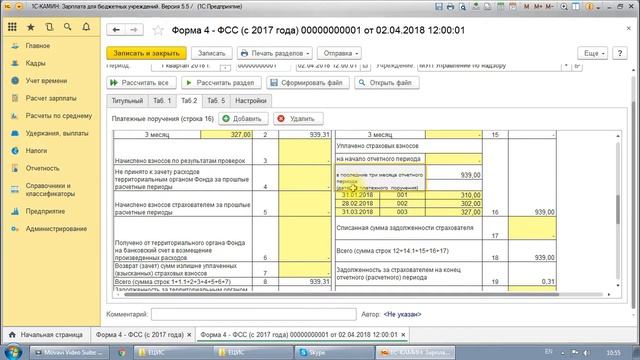640x360 pixels.
Task: Select payment order number 003 cell
Action: [x=402, y=212]
